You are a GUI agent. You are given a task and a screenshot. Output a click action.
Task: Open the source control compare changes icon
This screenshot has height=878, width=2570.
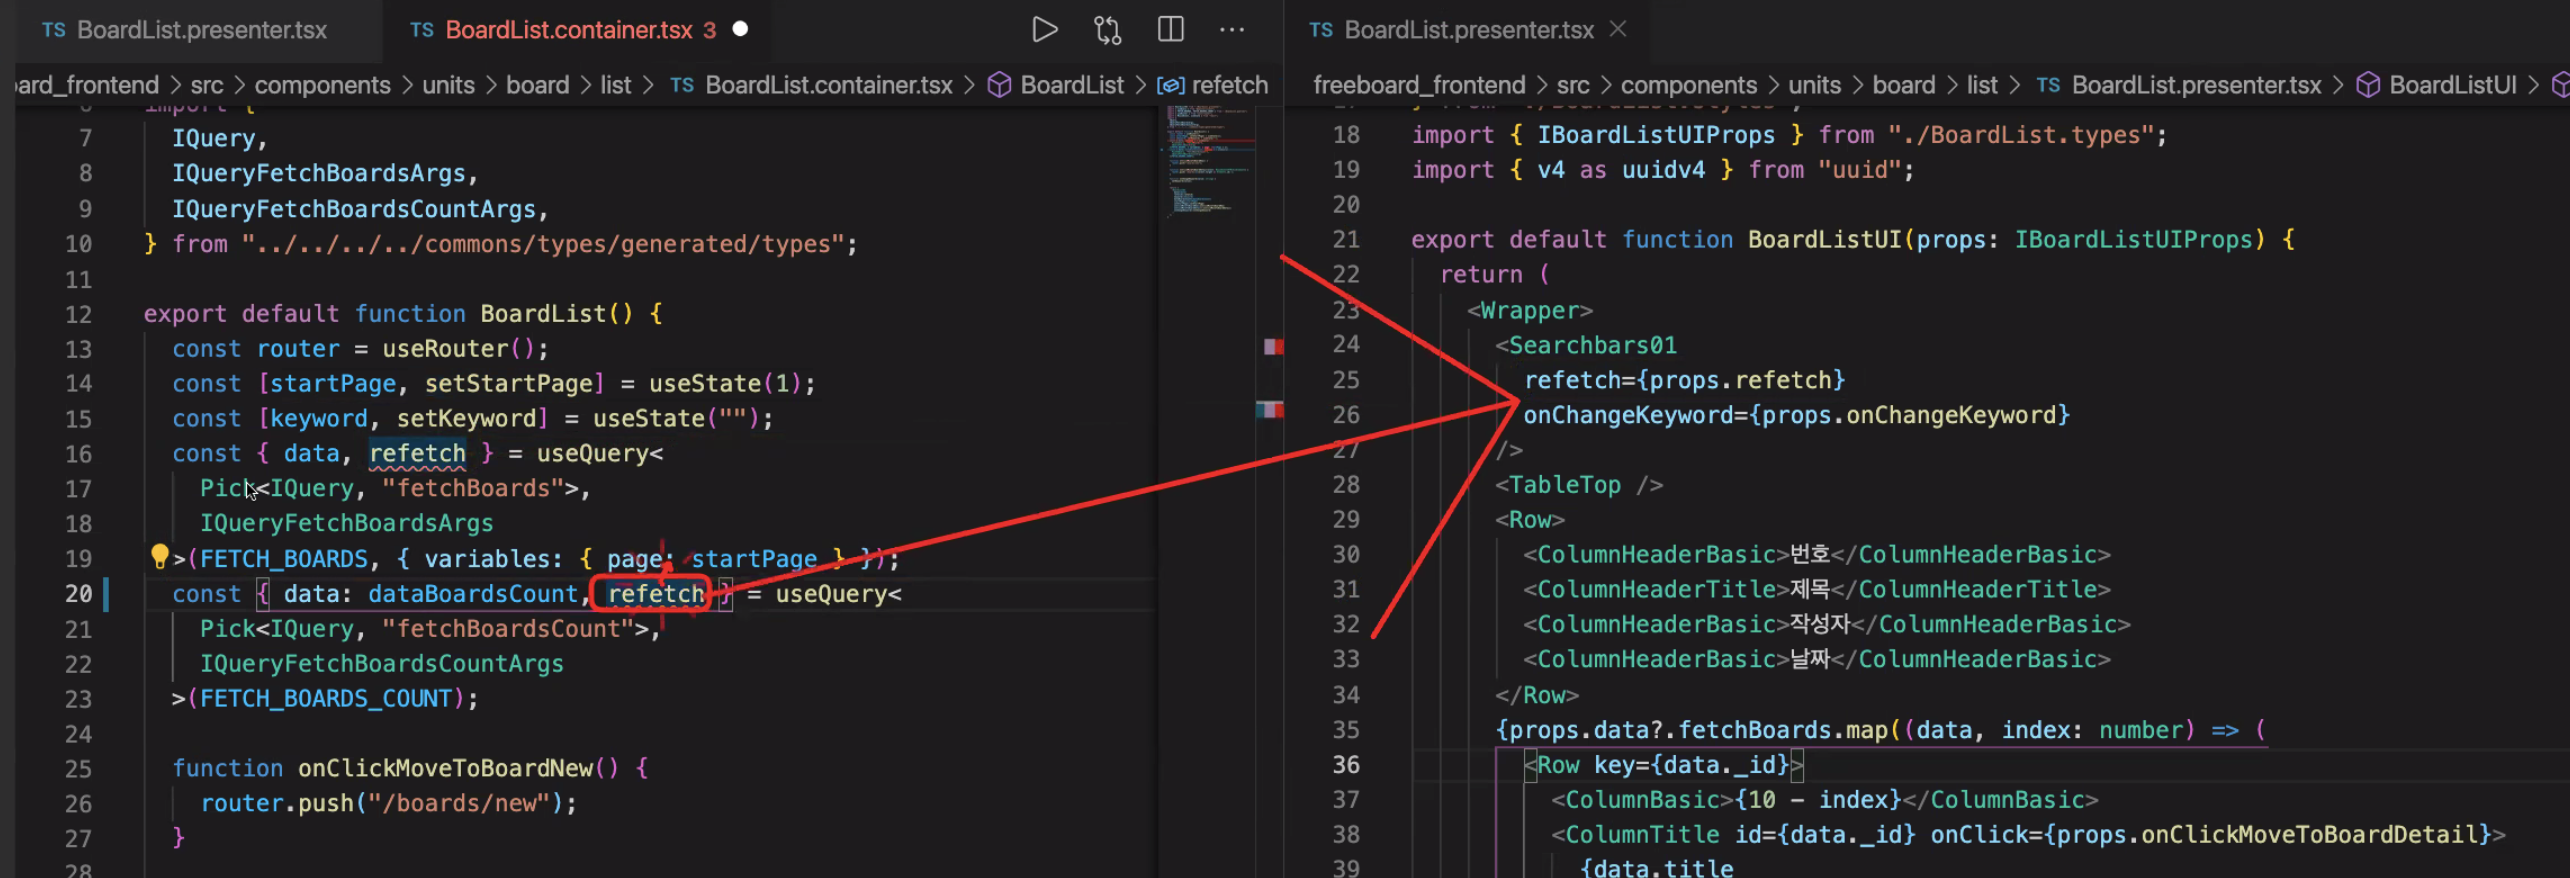1108,30
